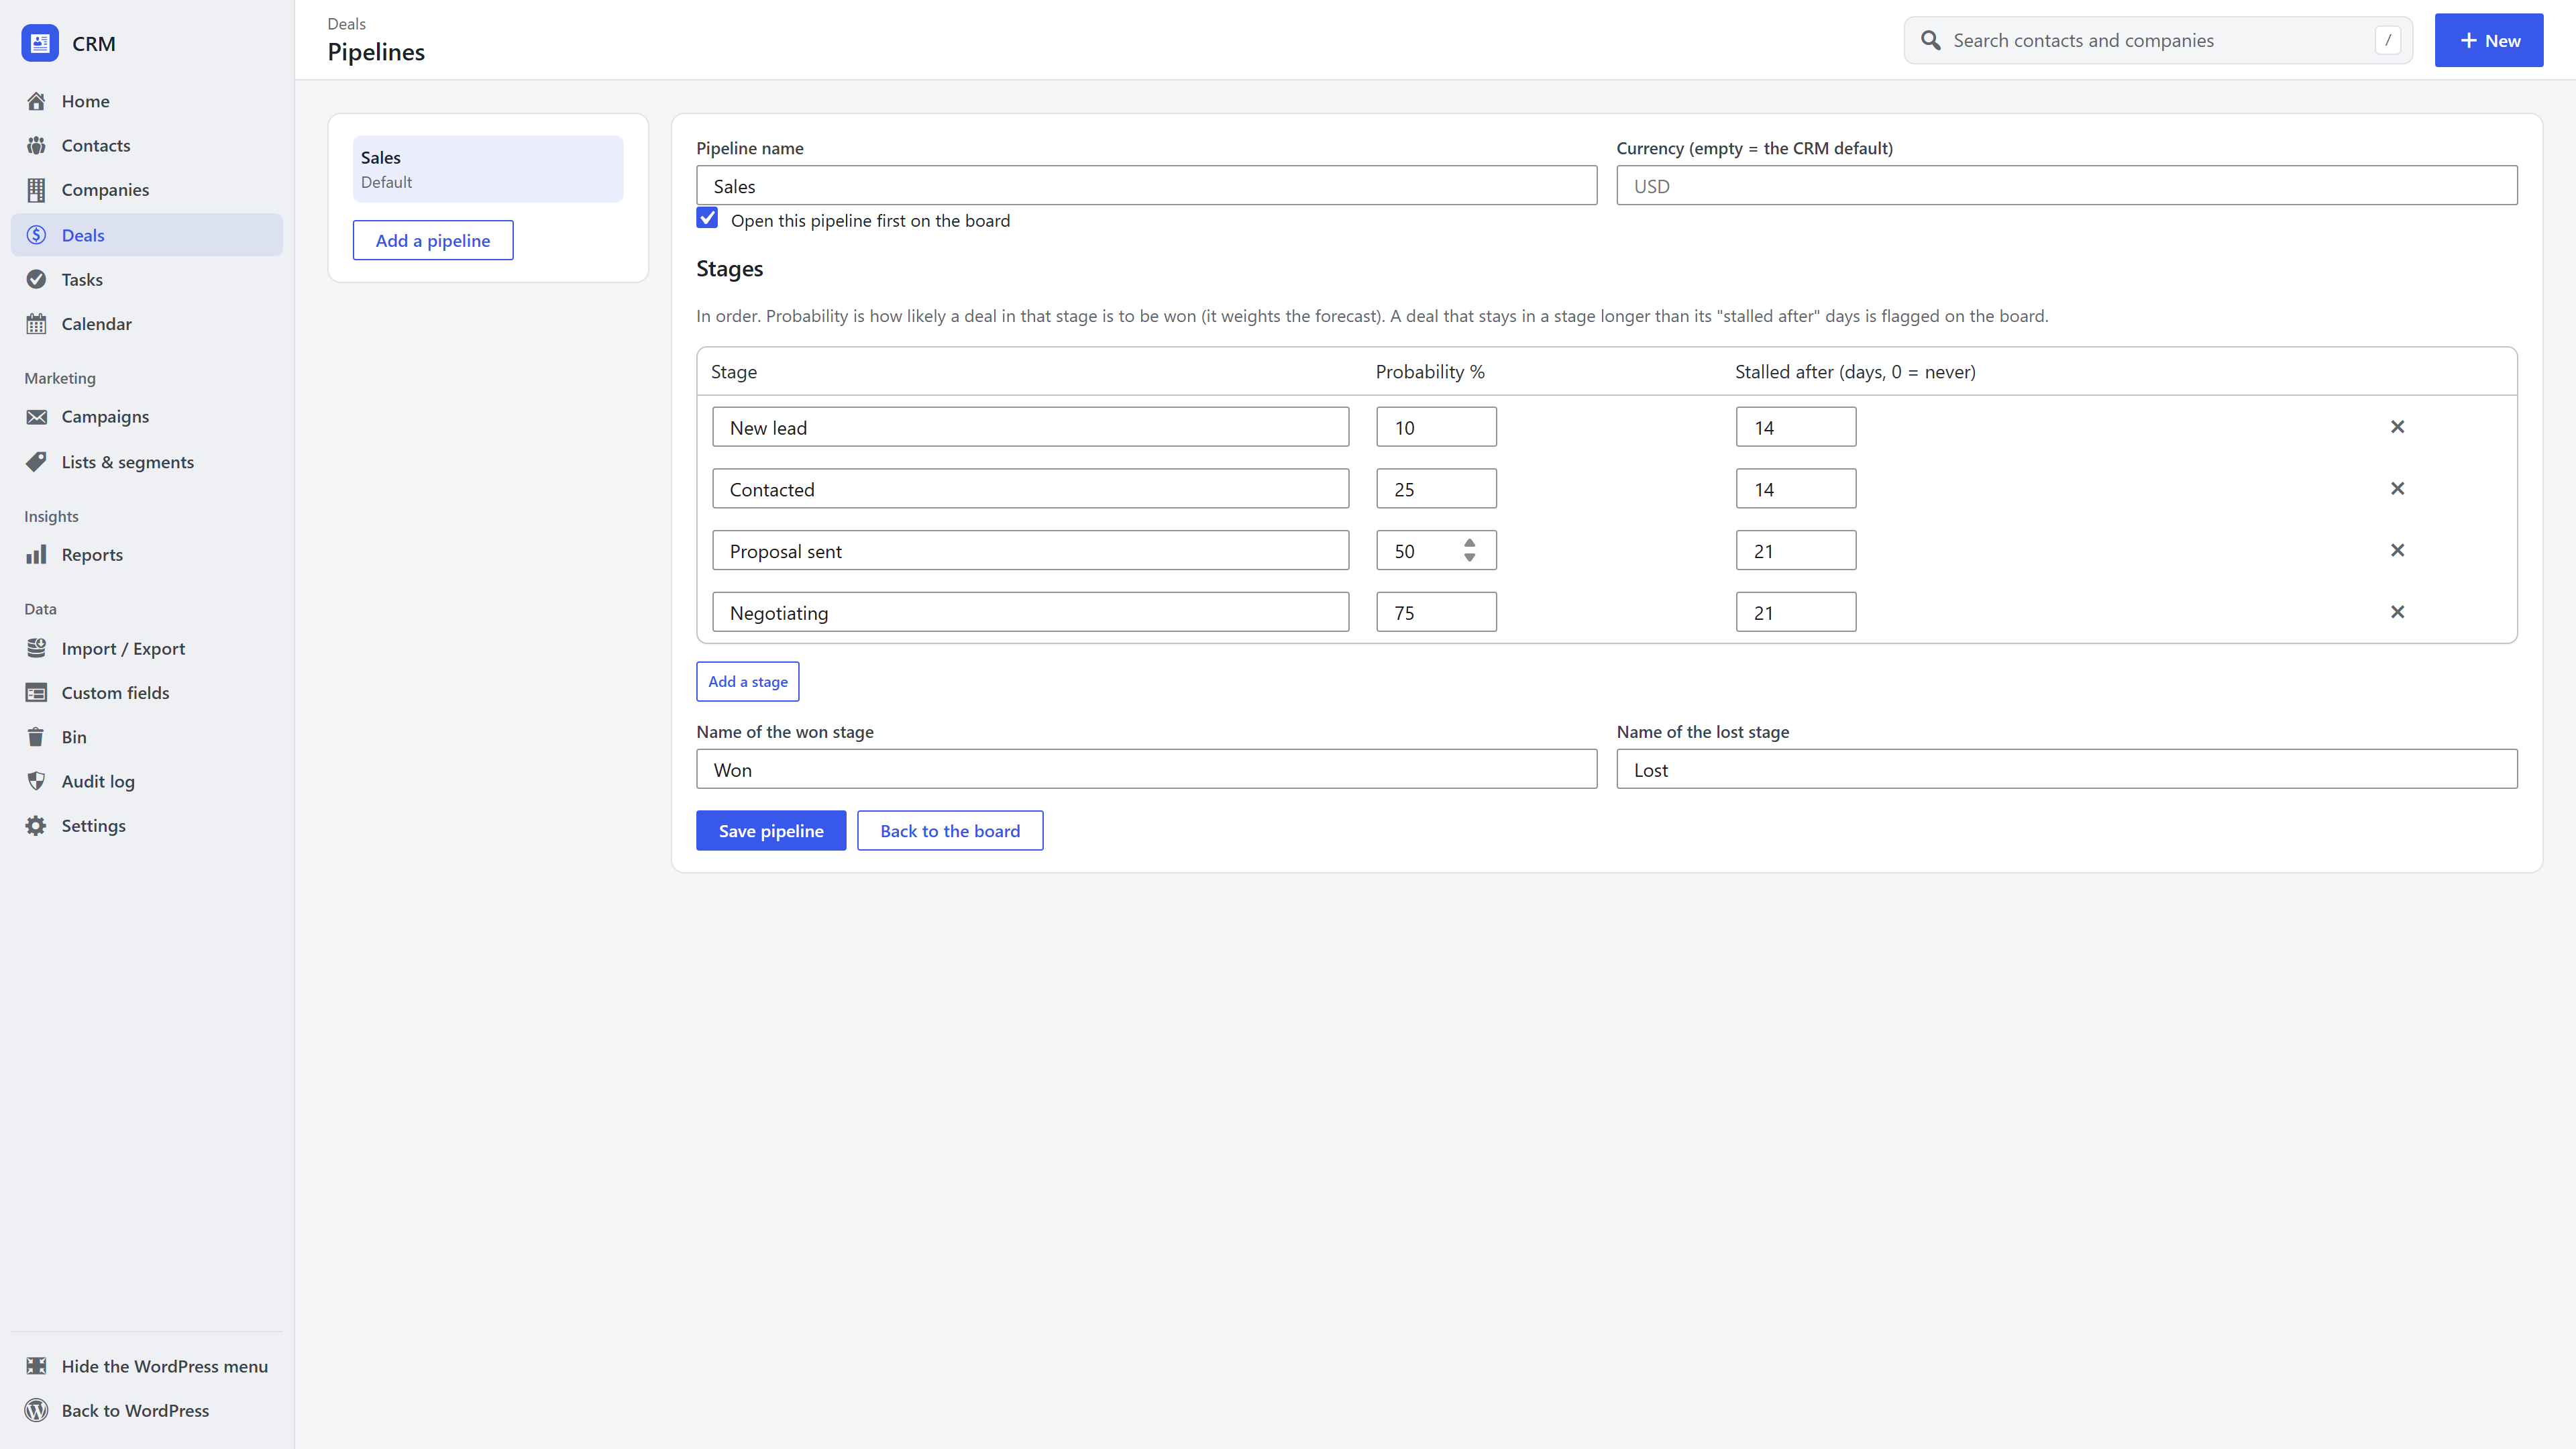The image size is (2576, 1449).
Task: Click the Import / Export icon
Action: (x=37, y=648)
